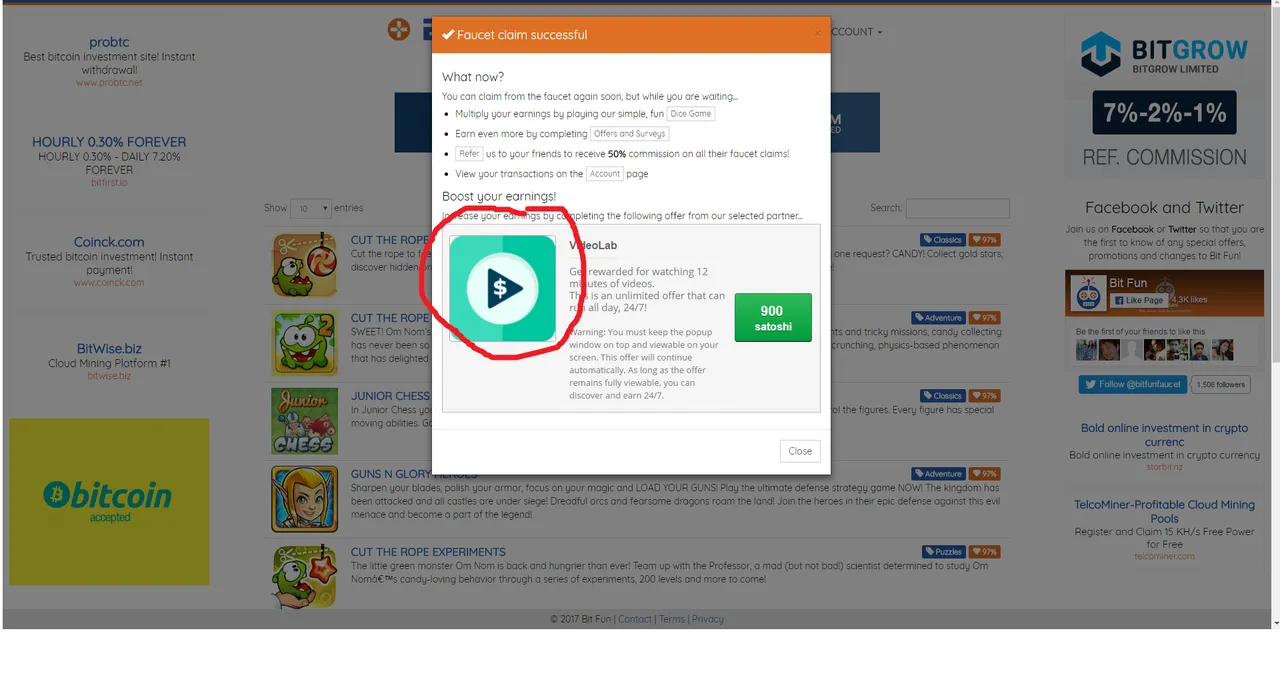This screenshot has width=1280, height=693.
Task: Click 97% heart rating on Cut the Rope row
Action: [x=985, y=240]
